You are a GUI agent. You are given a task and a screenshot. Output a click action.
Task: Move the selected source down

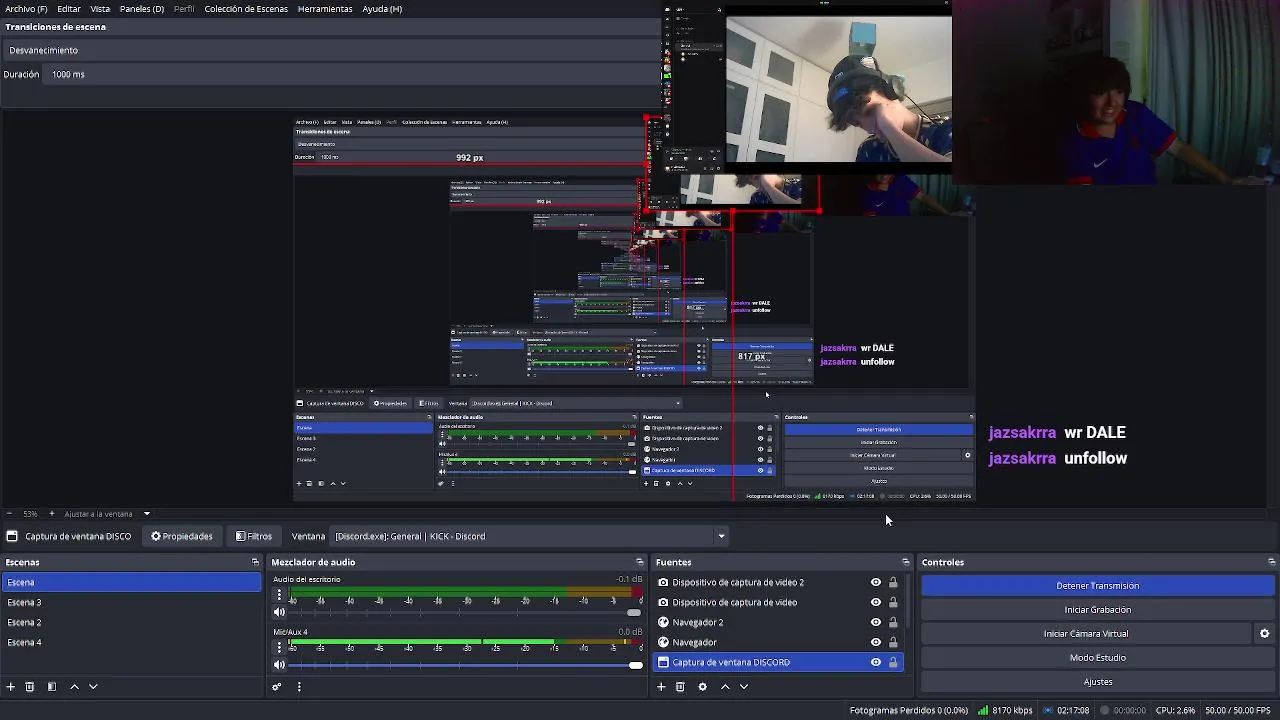[744, 687]
